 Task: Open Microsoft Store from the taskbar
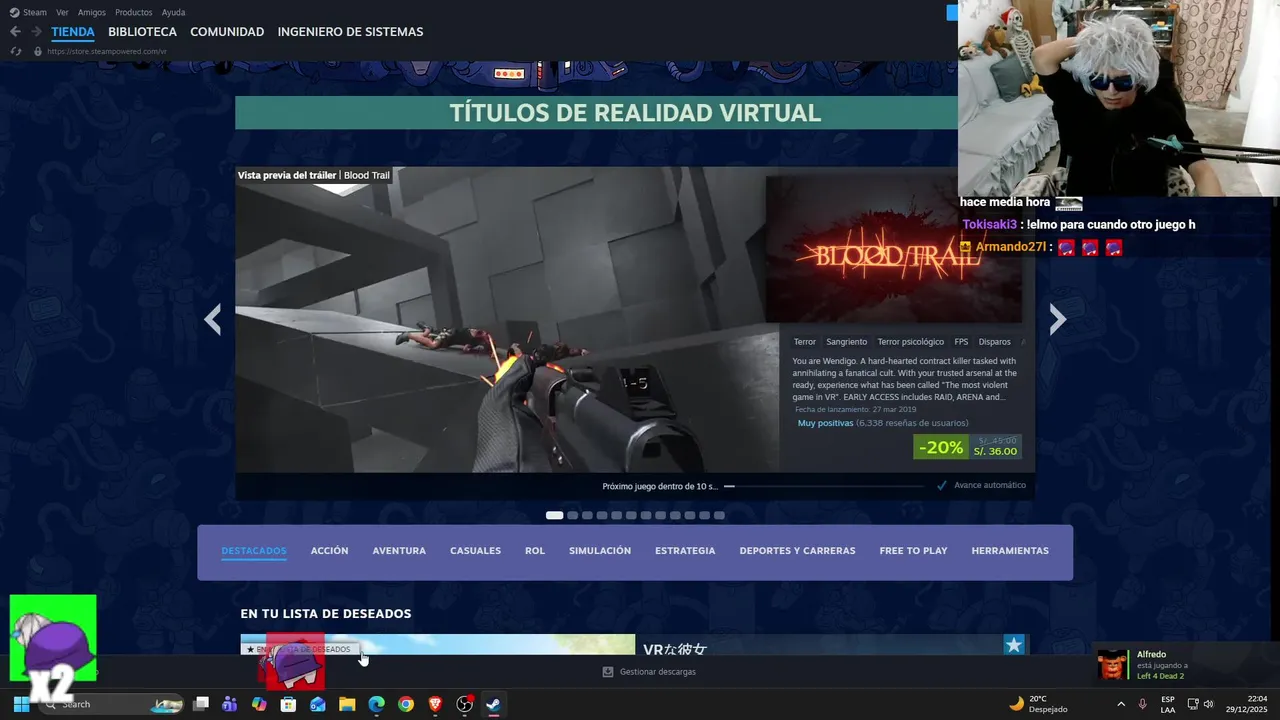288,704
